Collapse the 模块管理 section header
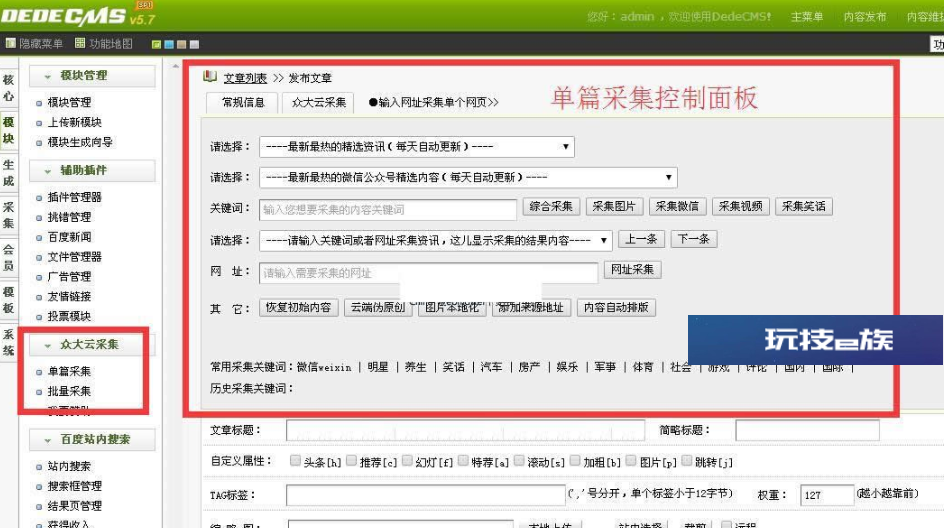Screen dimensions: 944x528 click(92, 76)
